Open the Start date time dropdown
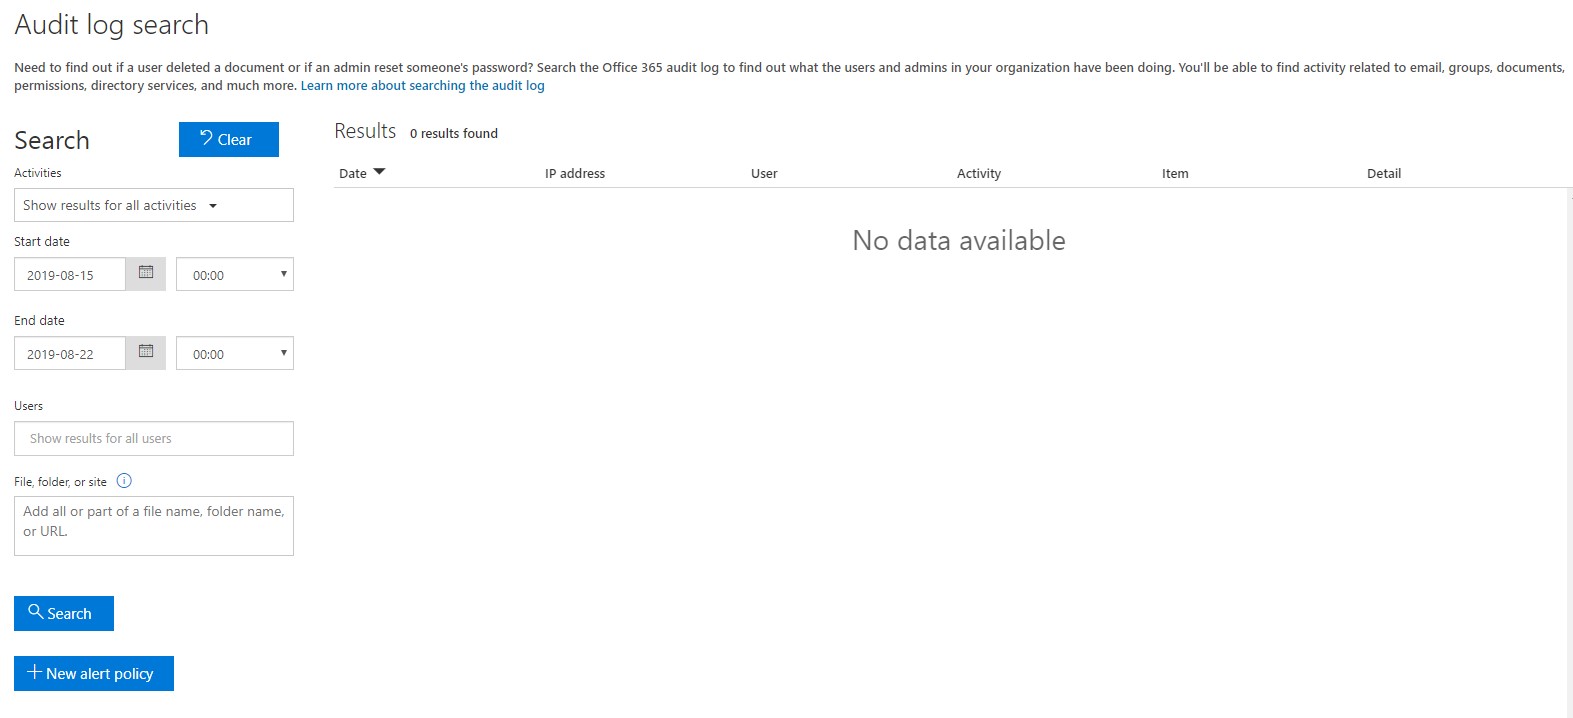This screenshot has width=1573, height=718. coord(235,274)
